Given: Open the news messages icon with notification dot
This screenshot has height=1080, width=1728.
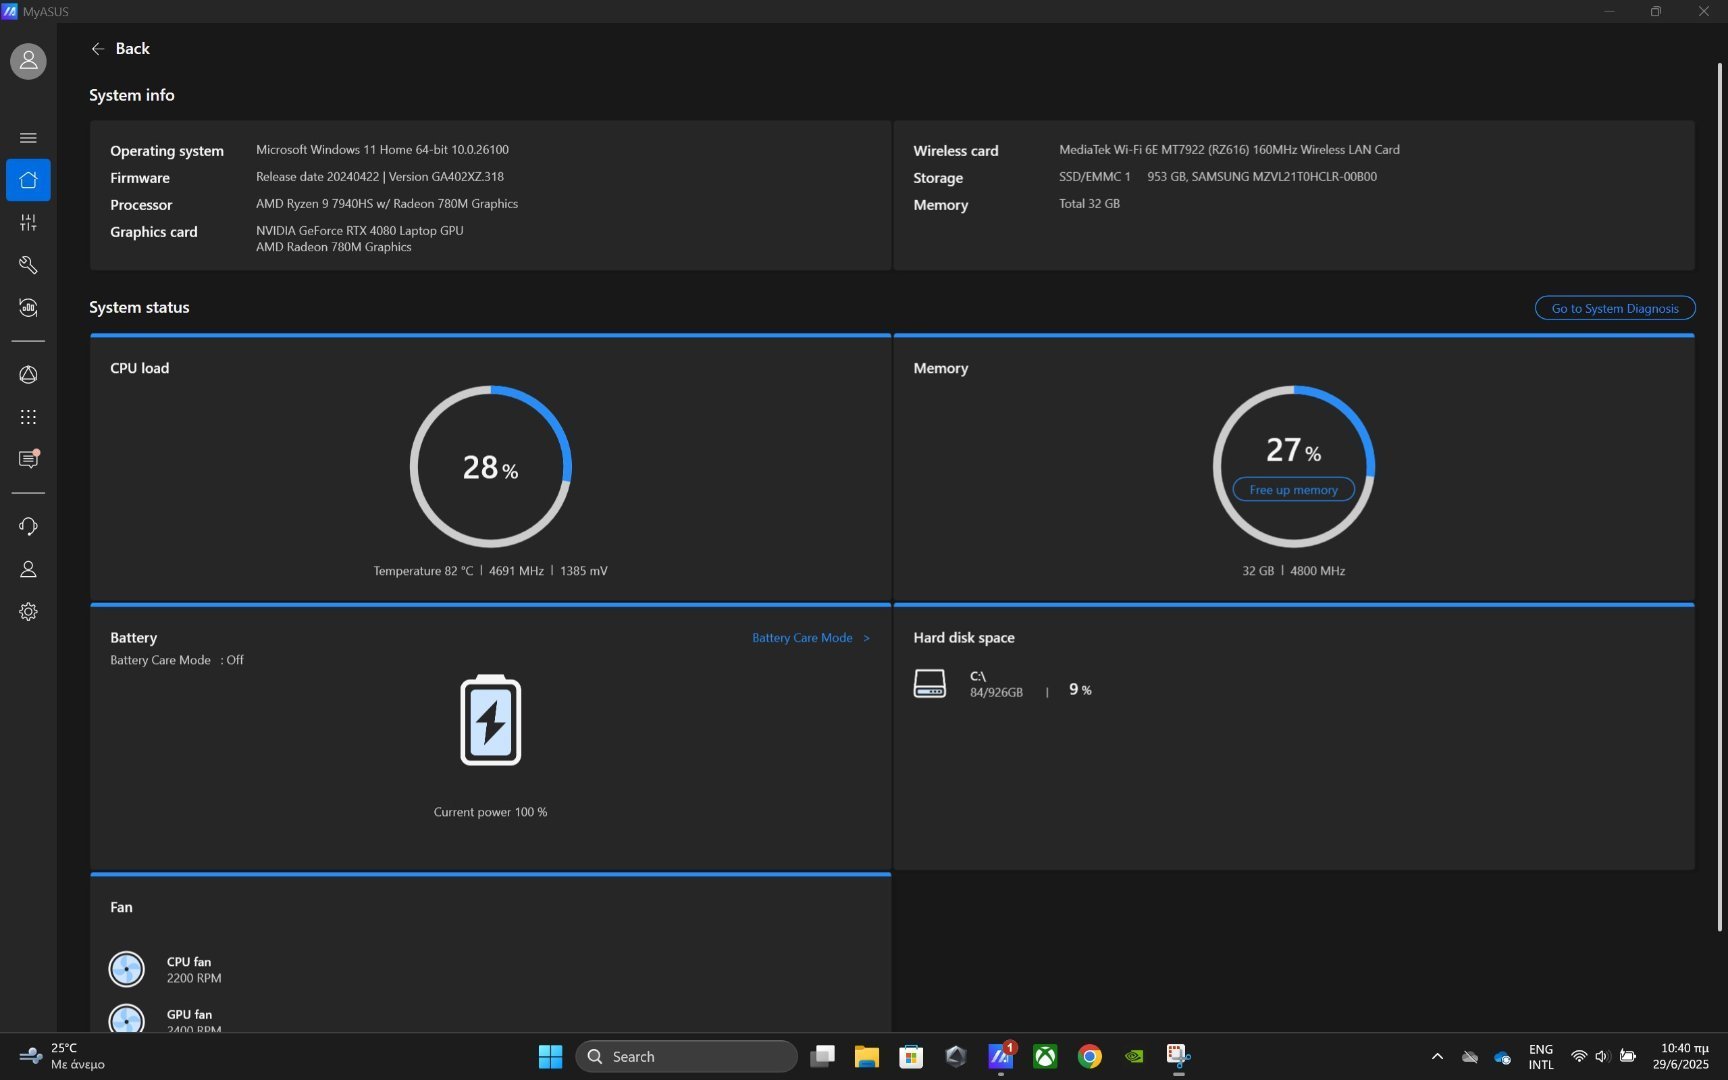Looking at the screenshot, I should [x=28, y=459].
